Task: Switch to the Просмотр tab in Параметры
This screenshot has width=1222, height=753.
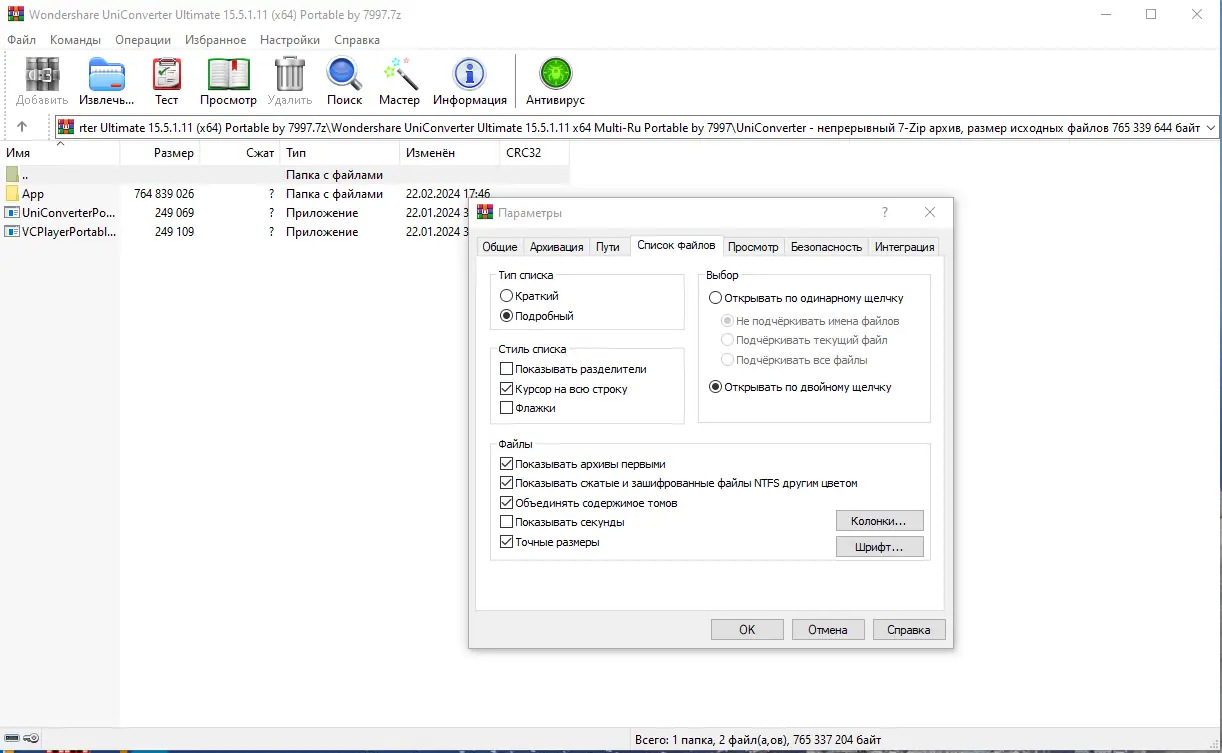Action: [753, 247]
